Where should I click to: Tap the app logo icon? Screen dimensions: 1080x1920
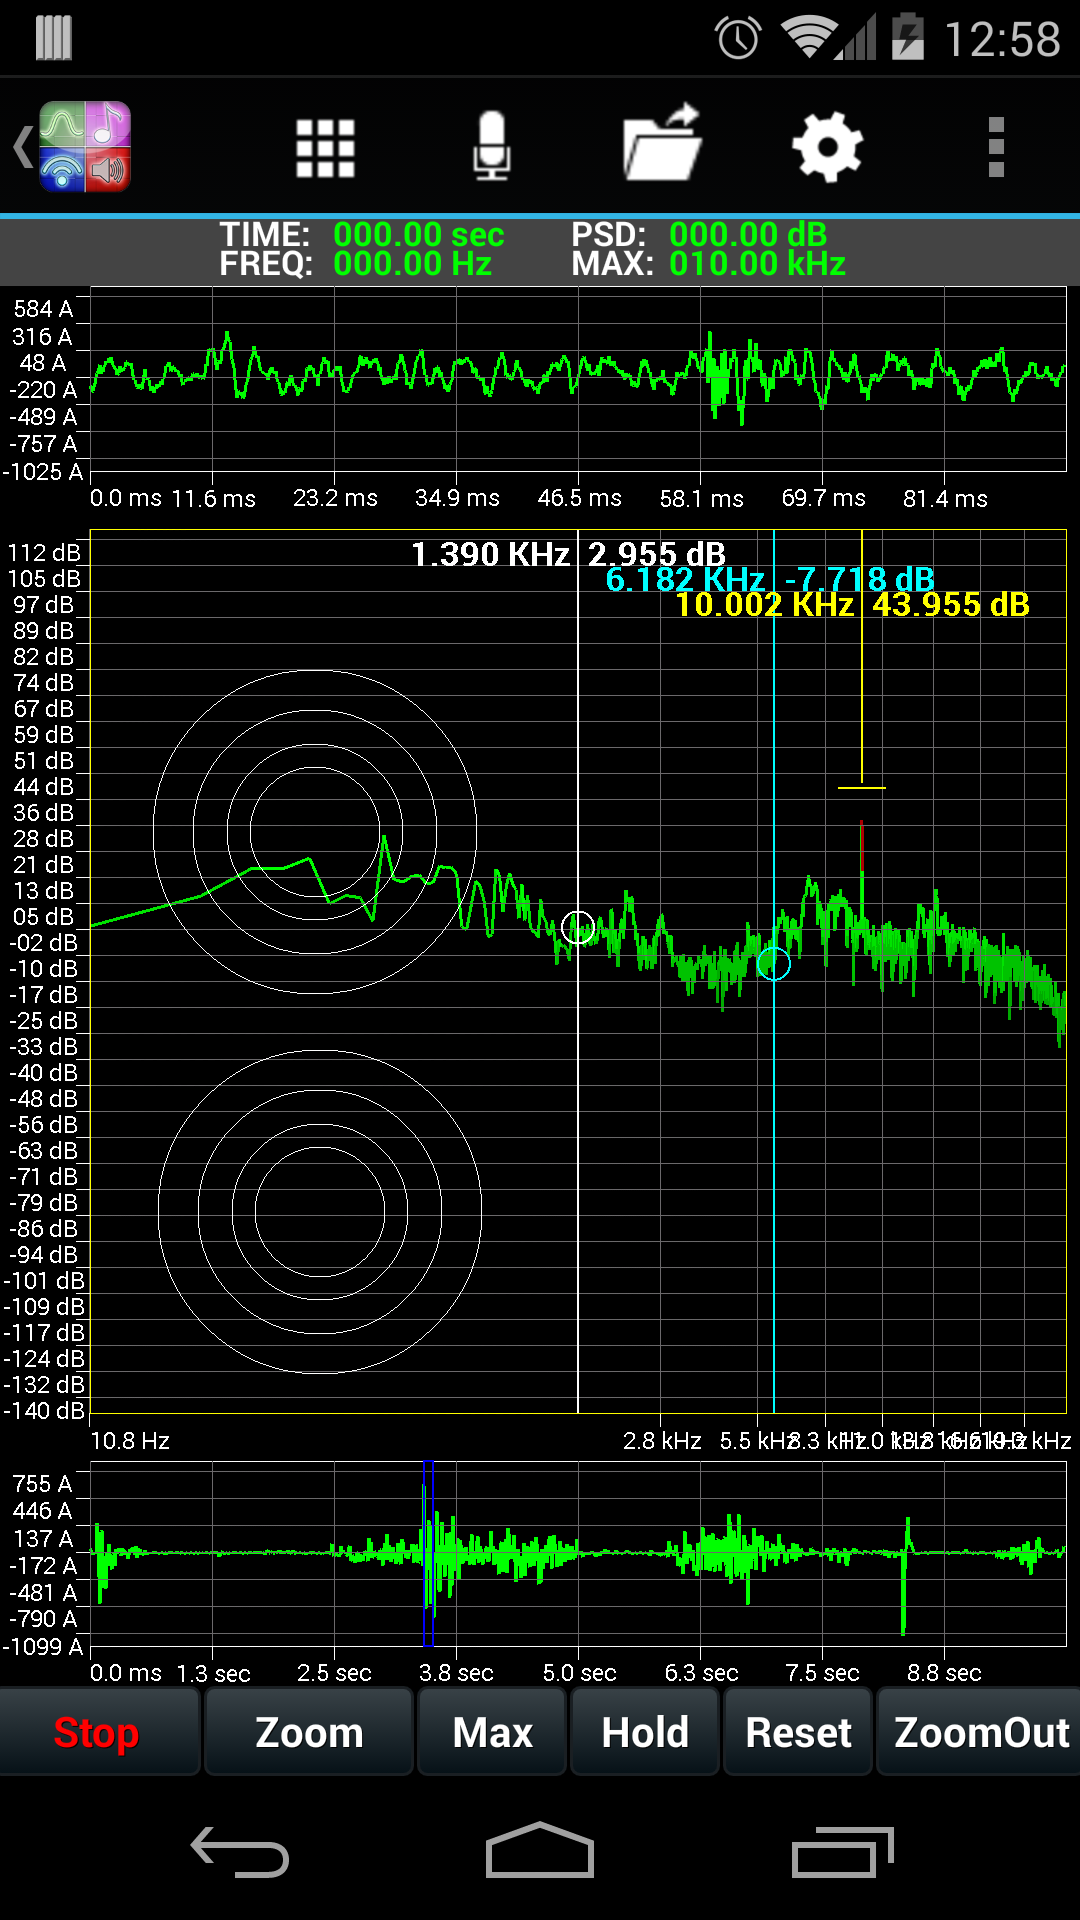pos(85,146)
